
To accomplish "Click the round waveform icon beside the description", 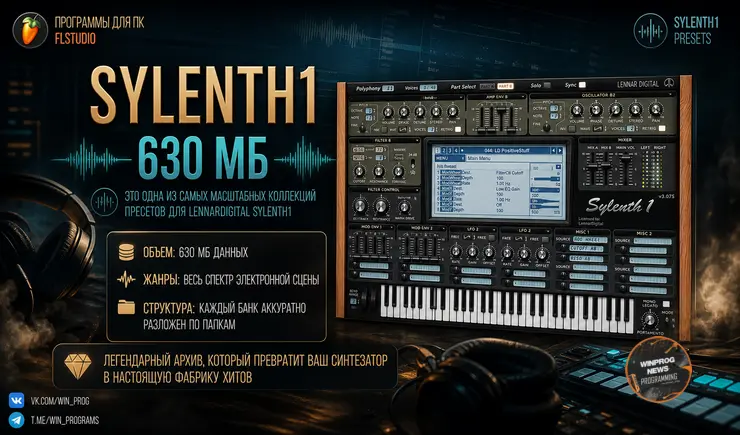I will (104, 203).
